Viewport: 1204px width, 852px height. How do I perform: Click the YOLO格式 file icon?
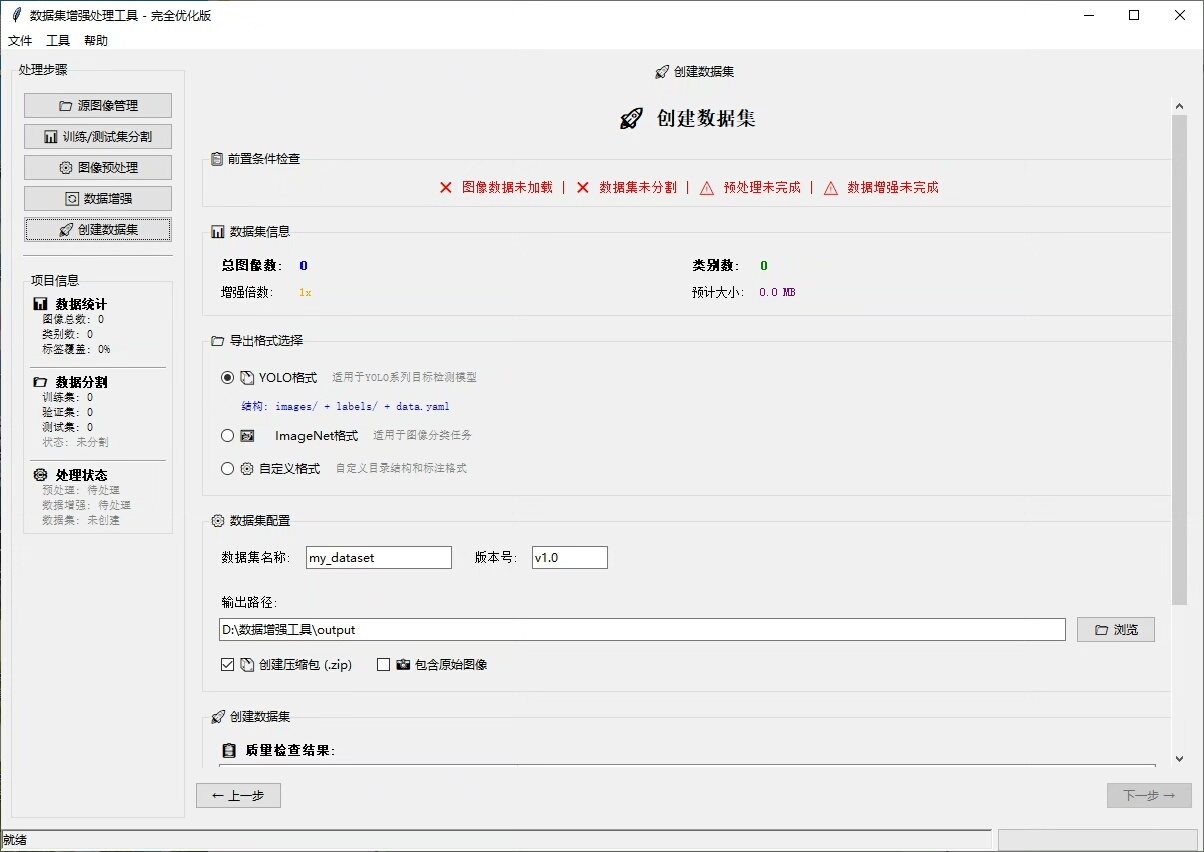[x=247, y=378]
